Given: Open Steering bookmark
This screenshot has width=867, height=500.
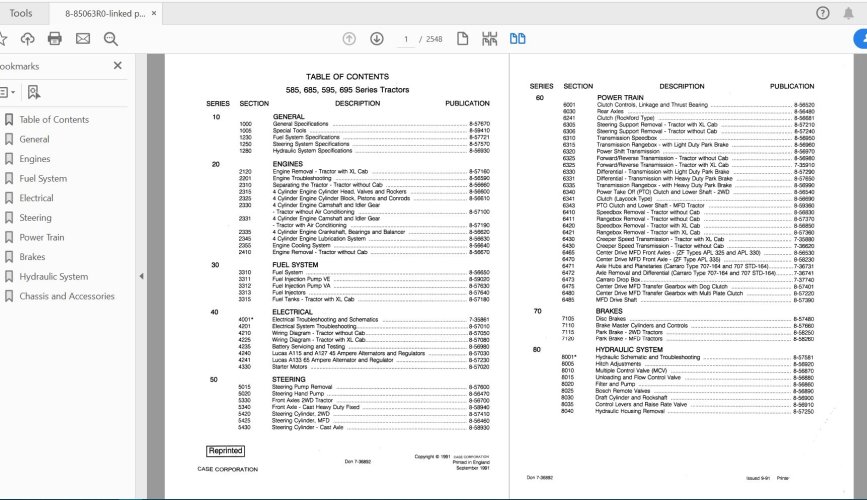Looking at the screenshot, I should click(35, 218).
